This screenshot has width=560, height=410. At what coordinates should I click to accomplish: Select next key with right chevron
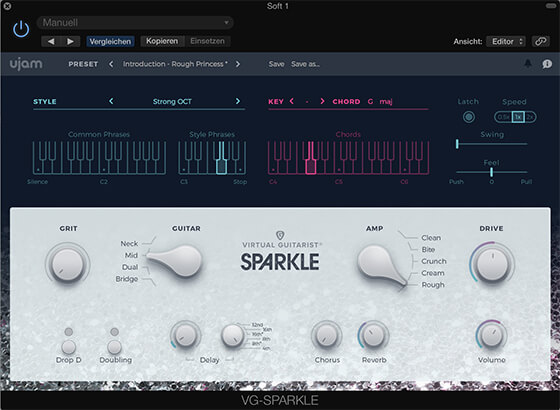point(322,101)
